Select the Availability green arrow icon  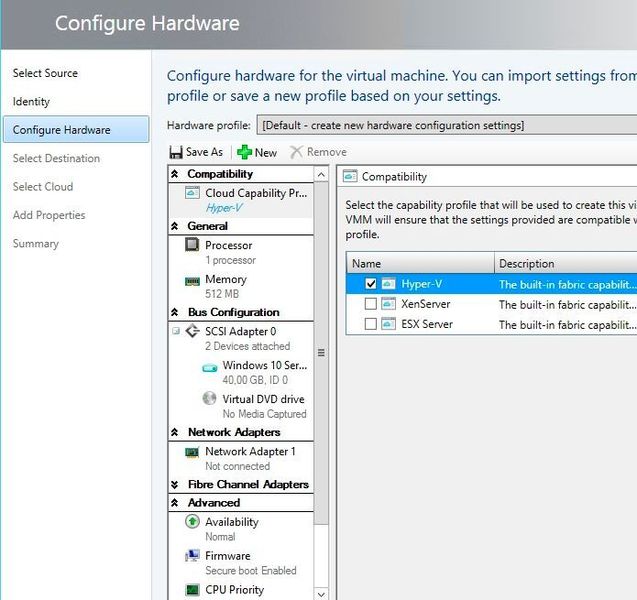192,521
